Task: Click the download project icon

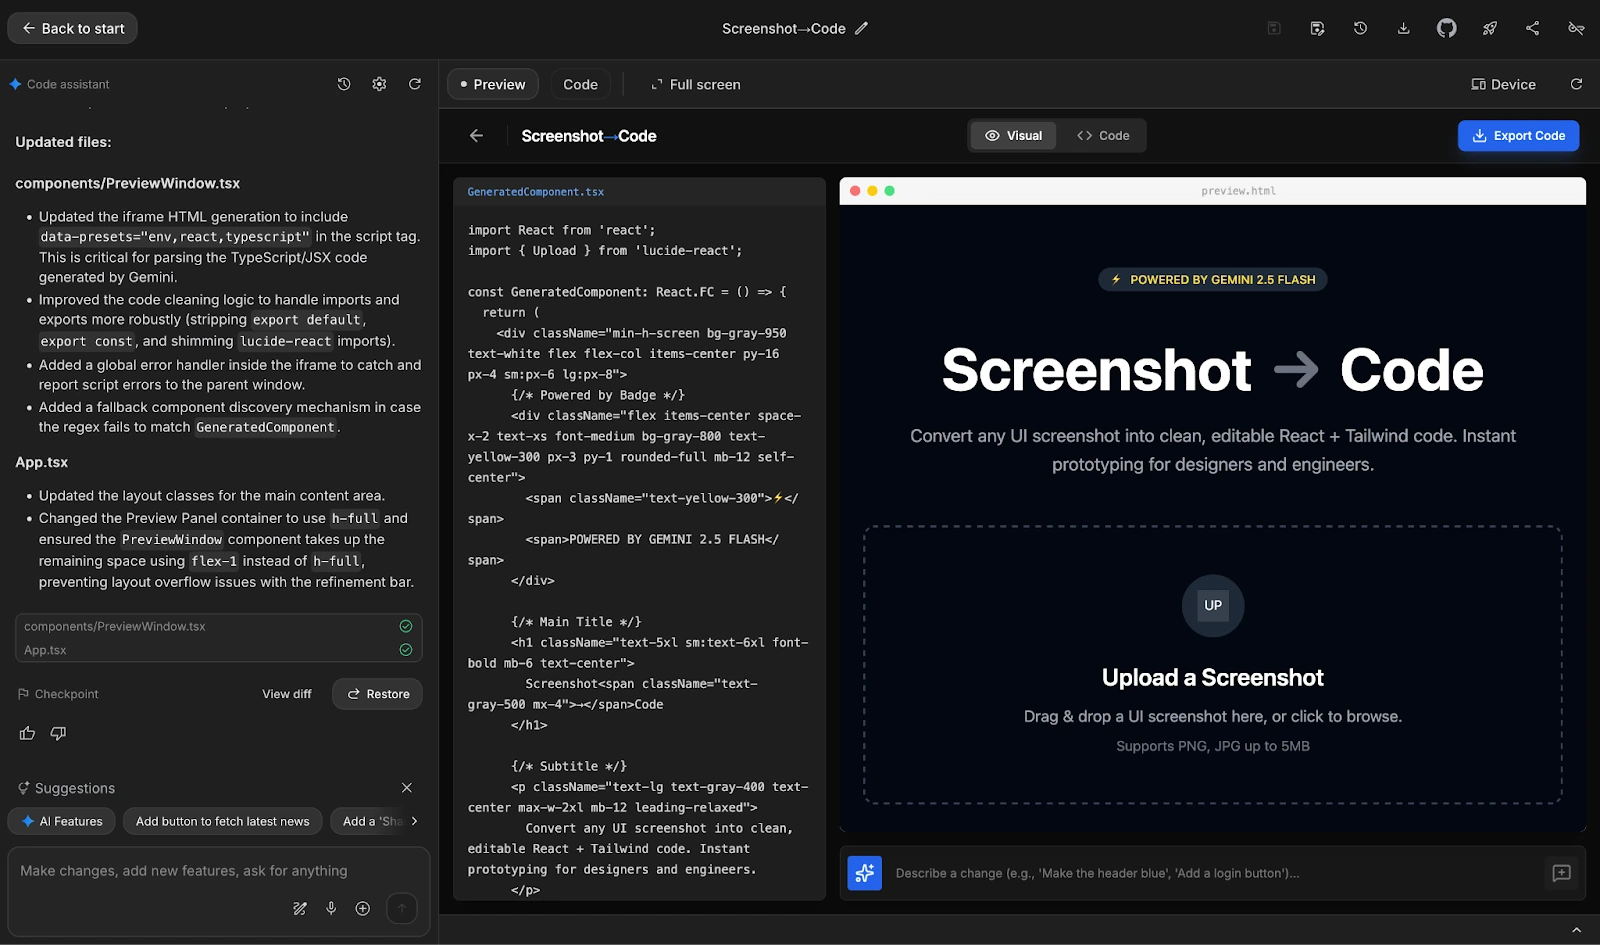Action: click(x=1403, y=28)
